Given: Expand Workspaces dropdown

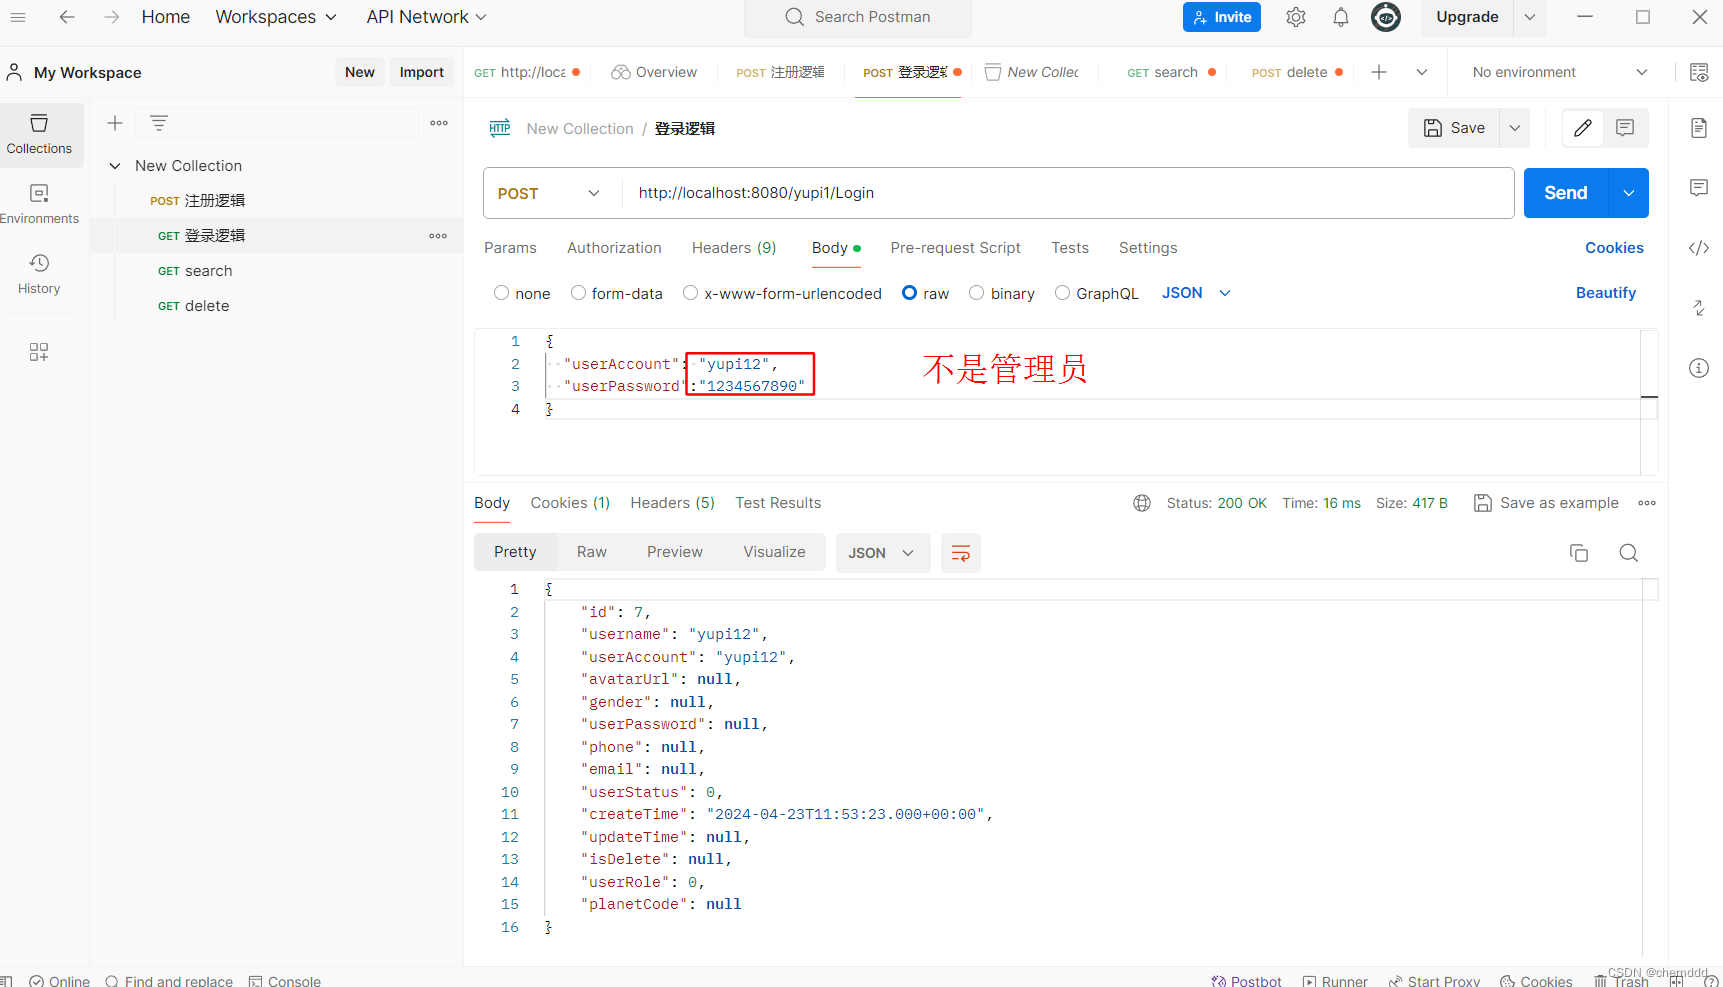Looking at the screenshot, I should [x=276, y=17].
